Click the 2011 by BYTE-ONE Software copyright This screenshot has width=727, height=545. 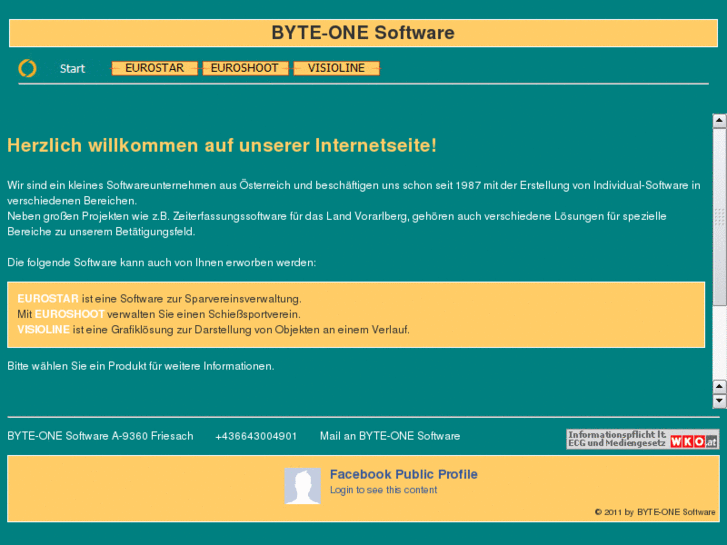click(655, 512)
